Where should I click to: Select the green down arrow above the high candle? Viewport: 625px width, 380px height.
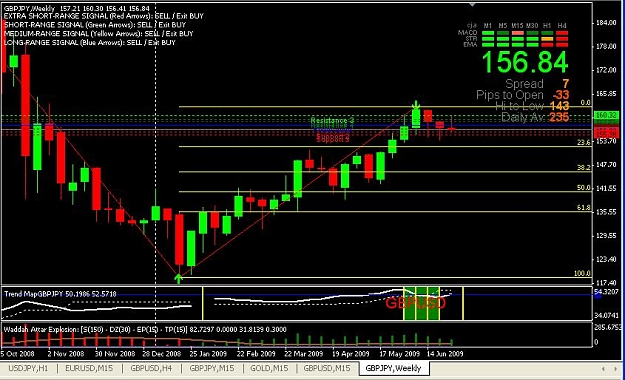(x=416, y=105)
